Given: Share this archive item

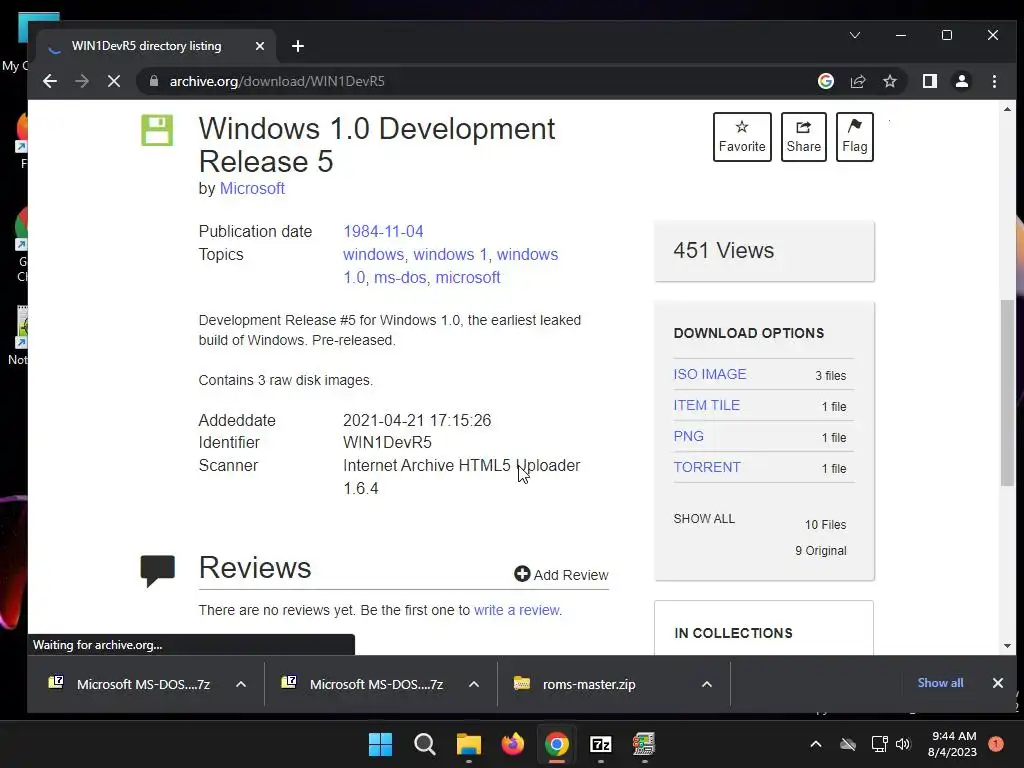Looking at the screenshot, I should pos(803,136).
